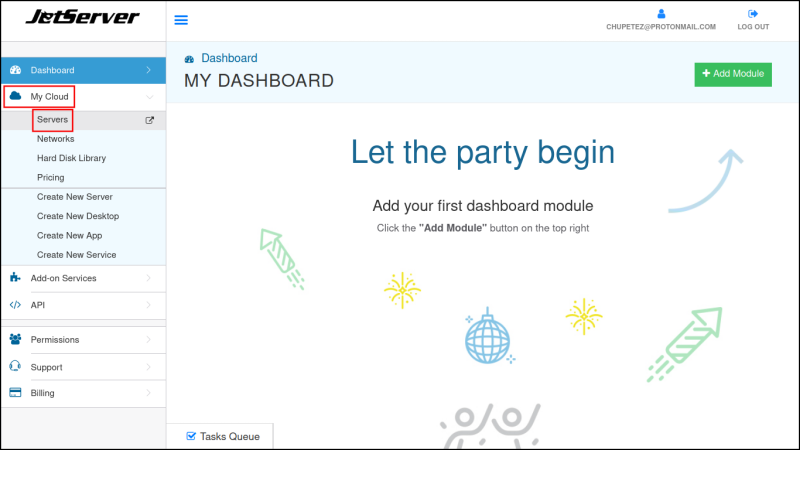The image size is (800, 480).
Task: Click the Billing credit card icon
Action: 15,393
